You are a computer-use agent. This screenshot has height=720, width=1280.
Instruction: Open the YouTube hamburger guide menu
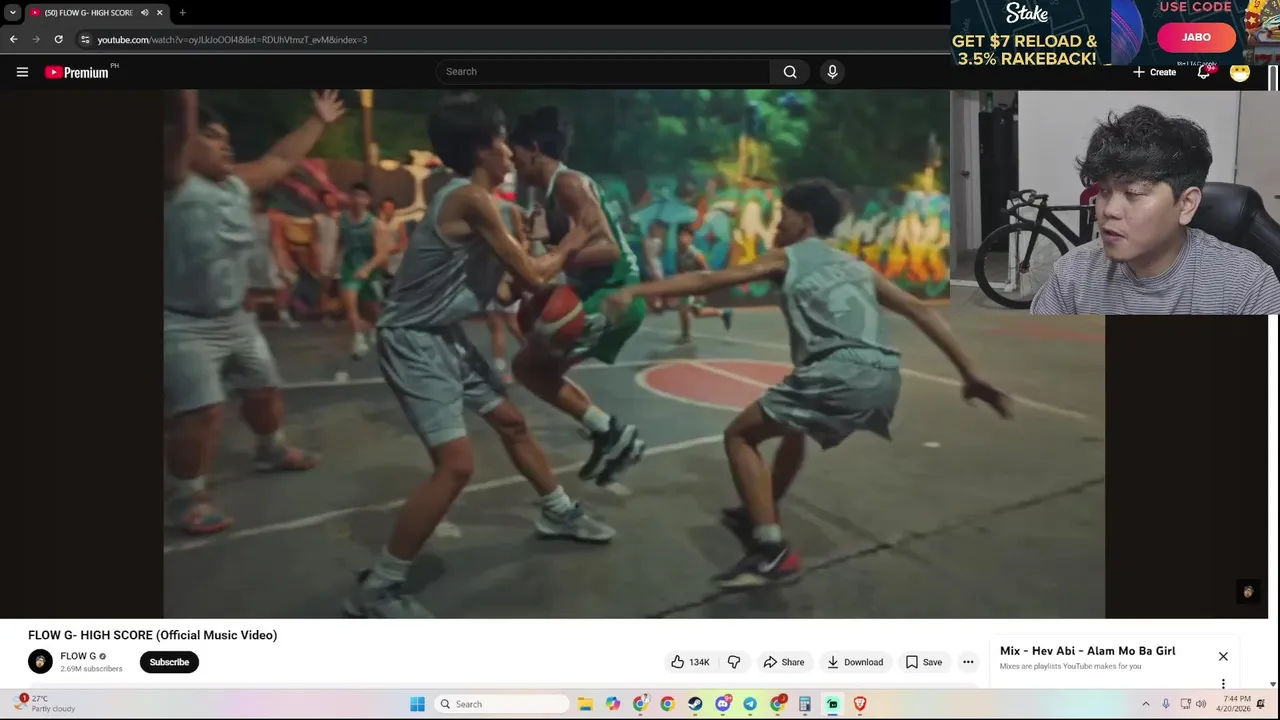coord(22,72)
